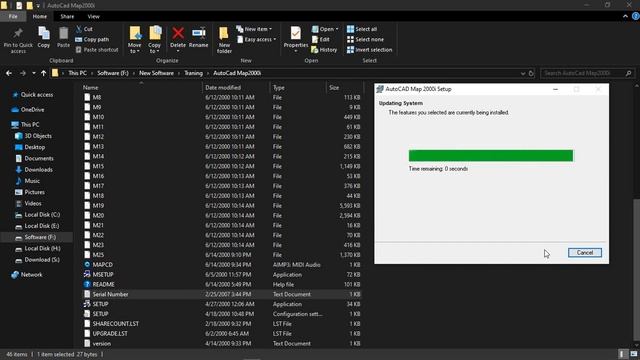This screenshot has width=640, height=360.
Task: Select the M15 file row
Action: click(222, 166)
